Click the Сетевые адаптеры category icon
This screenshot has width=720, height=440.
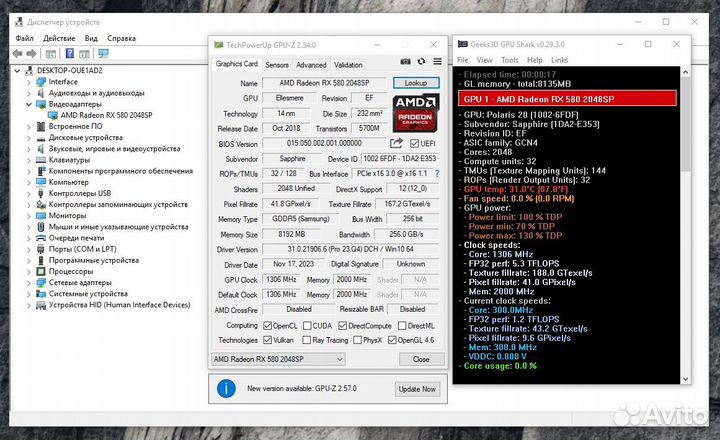tap(41, 282)
